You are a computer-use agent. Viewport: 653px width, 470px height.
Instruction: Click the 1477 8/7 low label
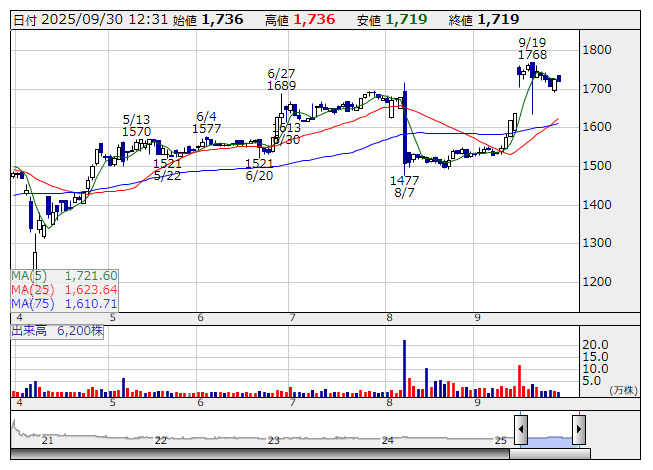[x=404, y=187]
